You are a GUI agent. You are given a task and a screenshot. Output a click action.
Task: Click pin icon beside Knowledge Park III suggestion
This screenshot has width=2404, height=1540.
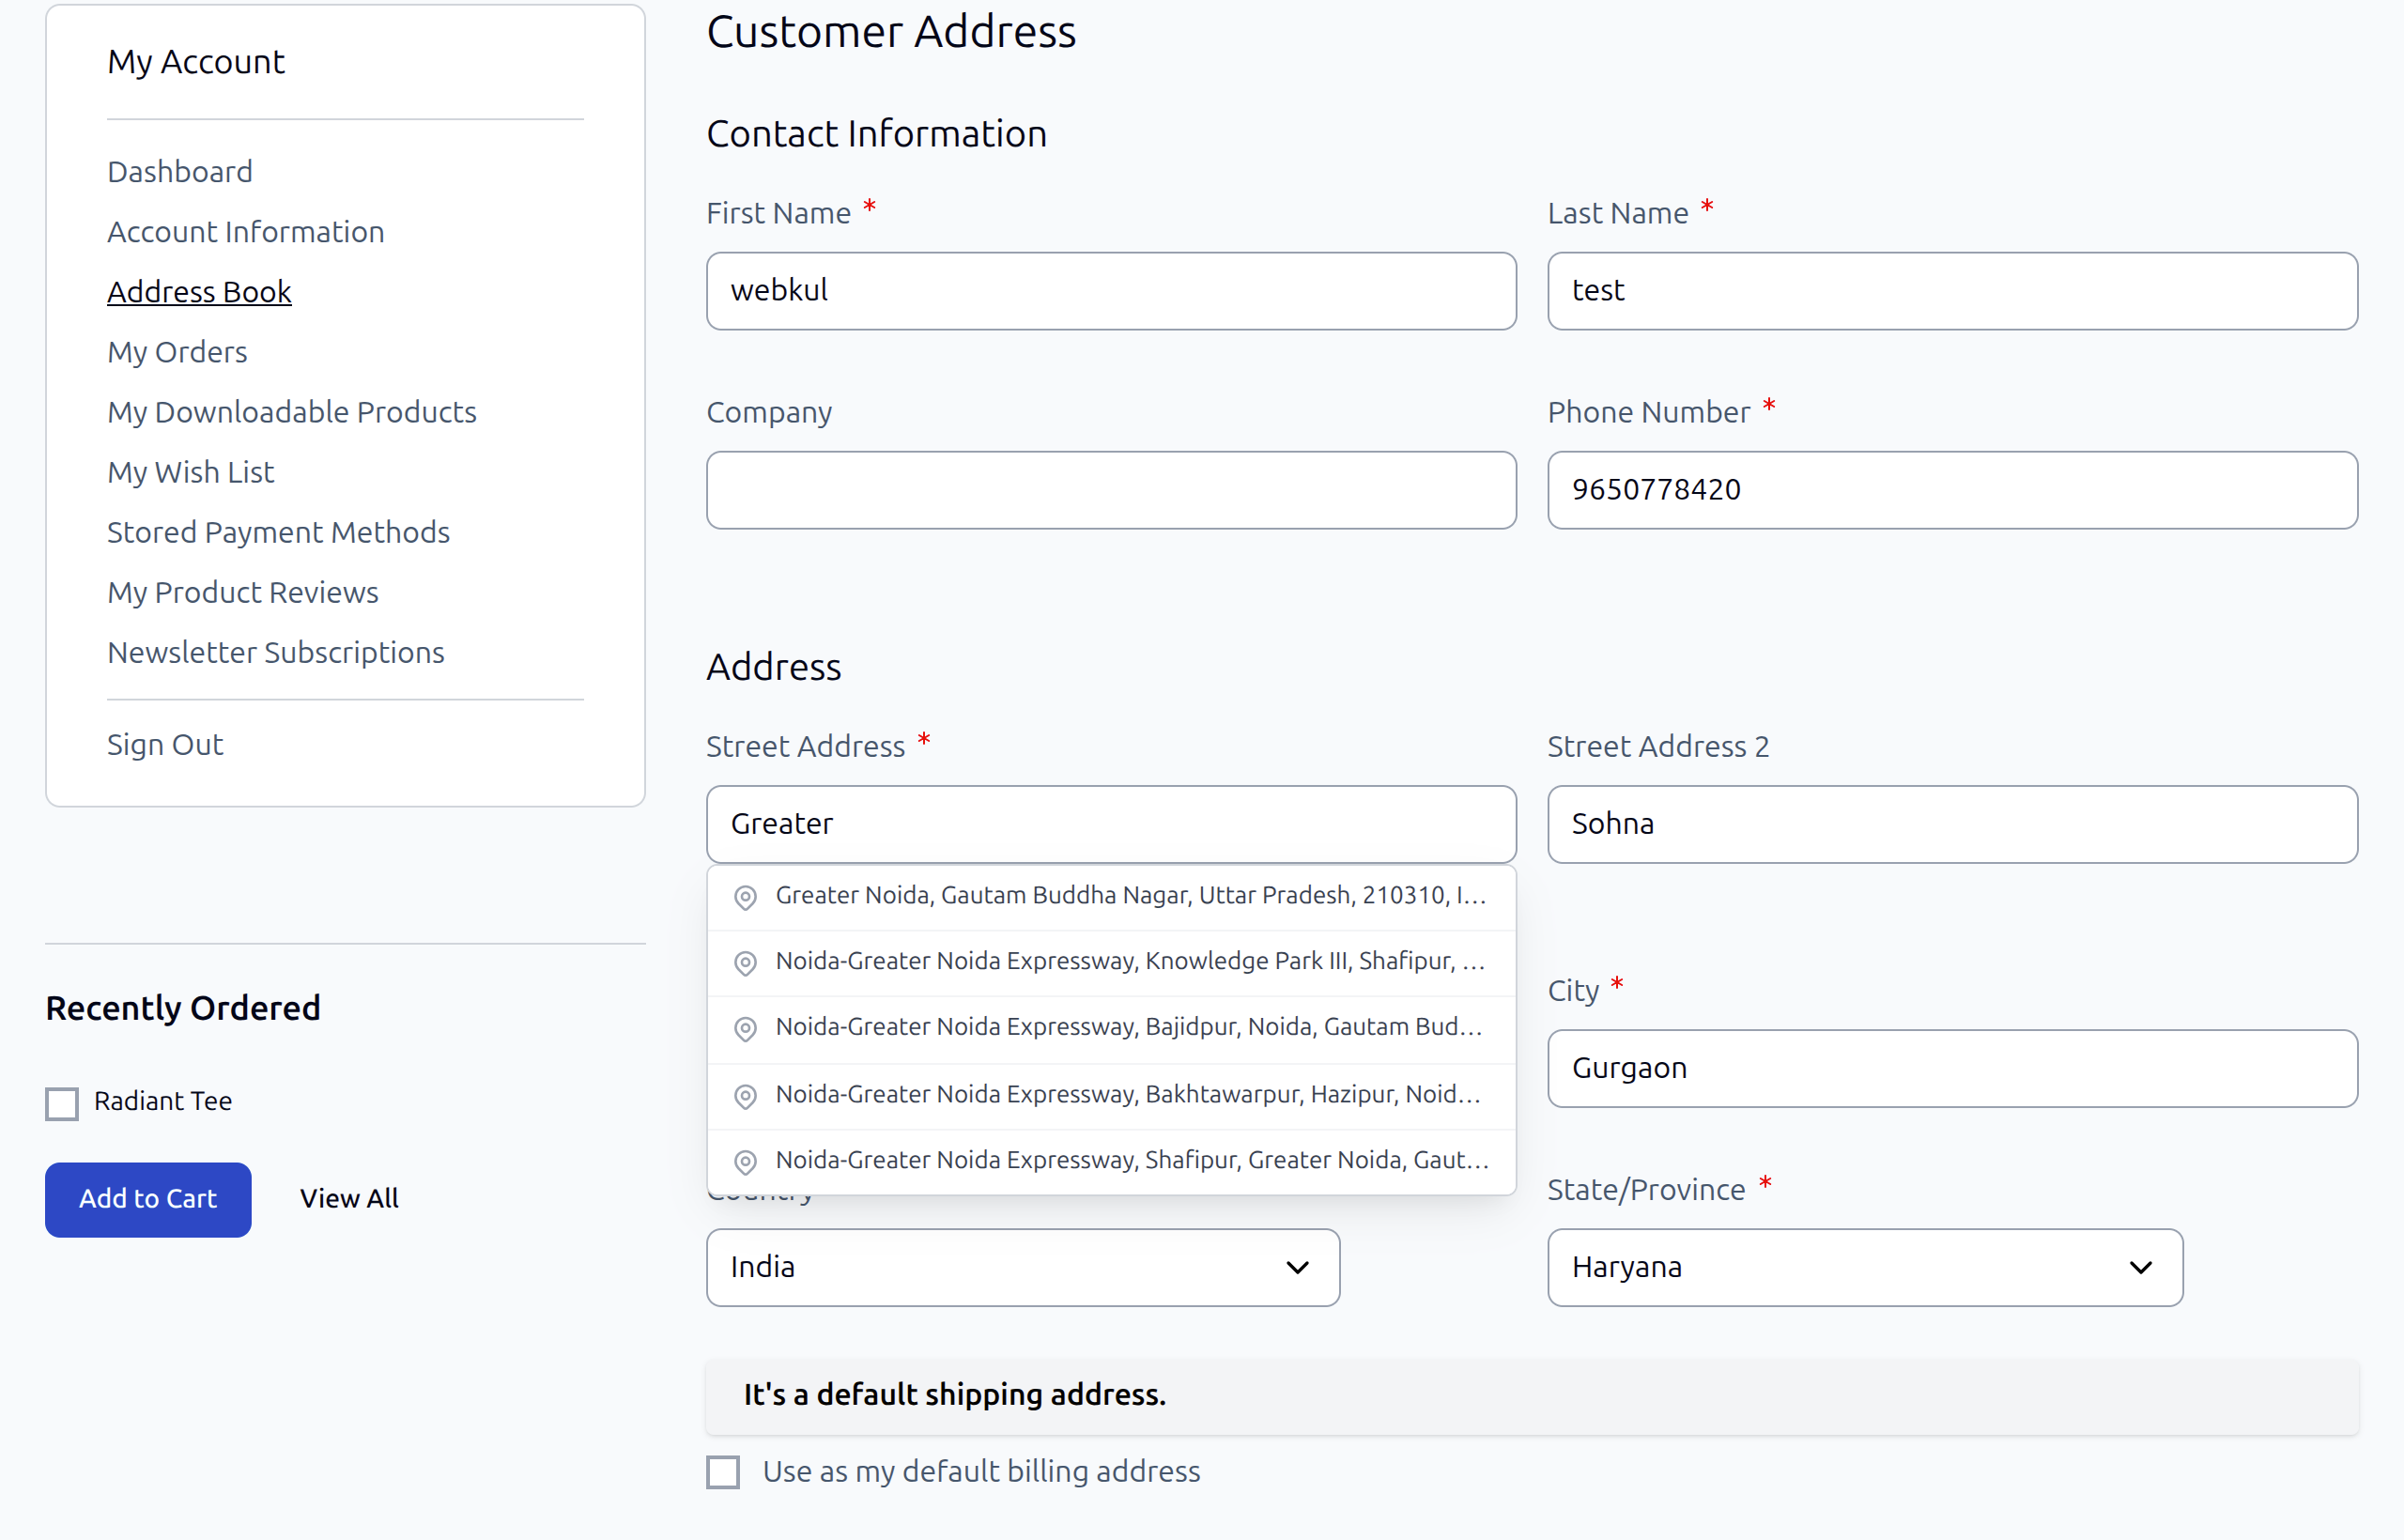745,963
